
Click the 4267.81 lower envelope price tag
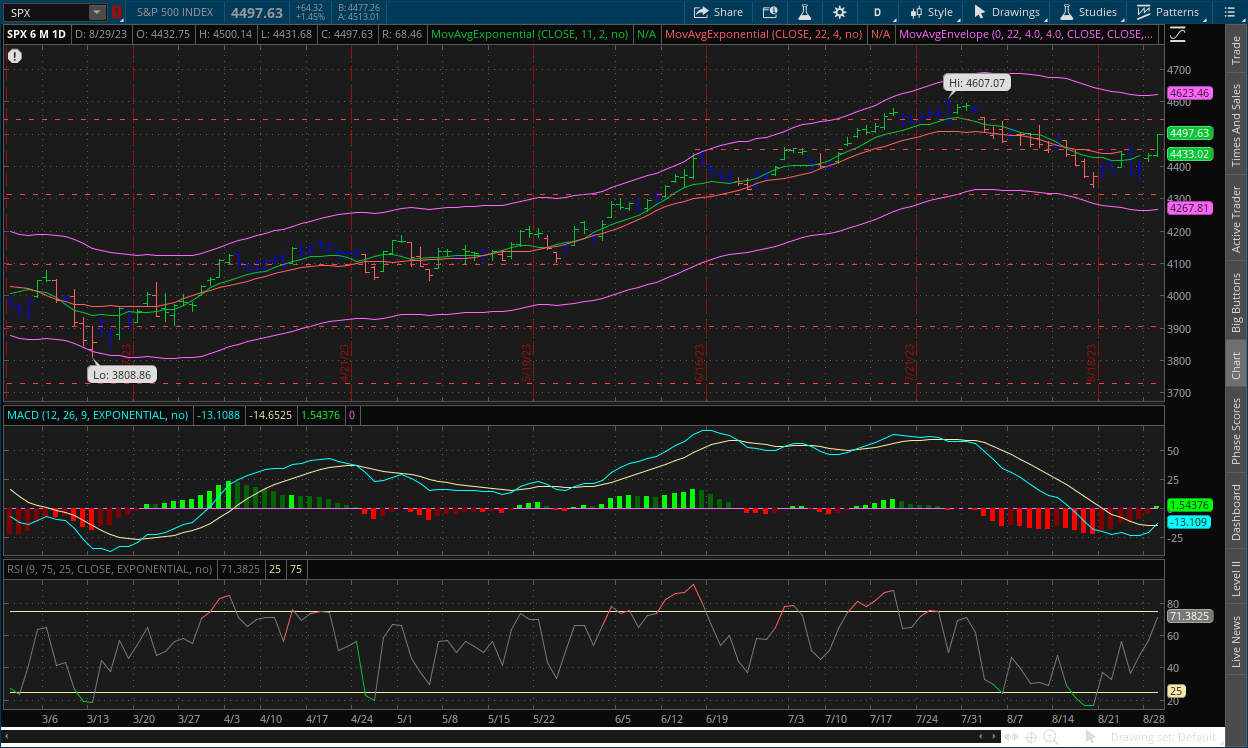(1190, 208)
